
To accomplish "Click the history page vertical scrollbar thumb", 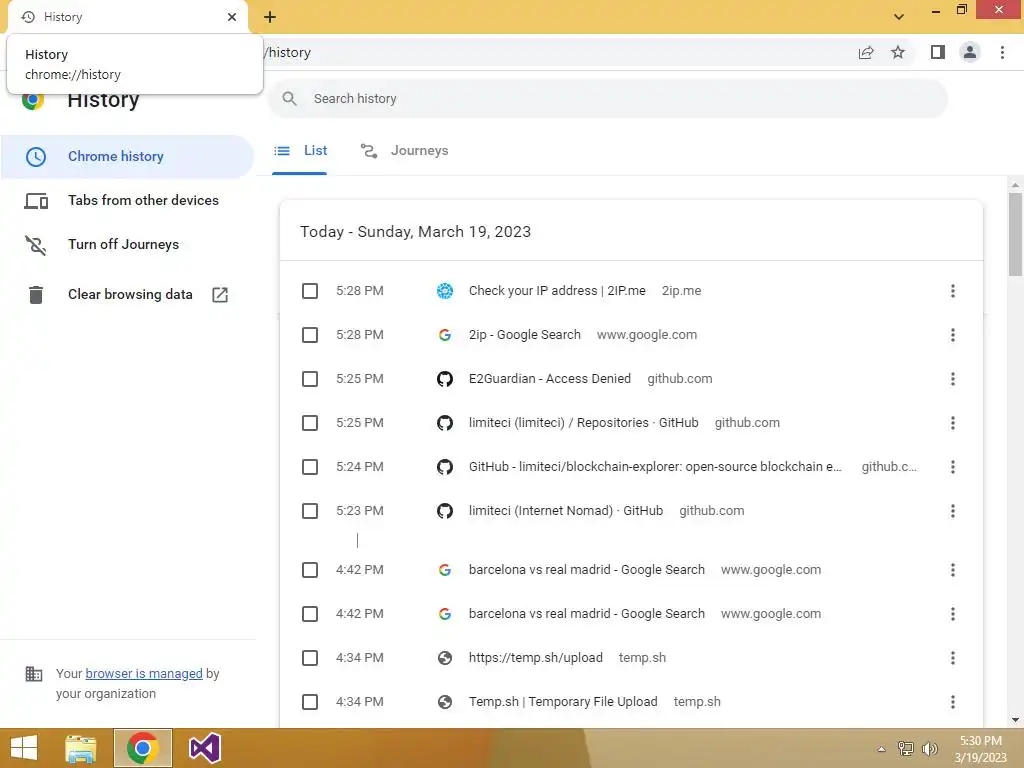I will coord(1015,234).
